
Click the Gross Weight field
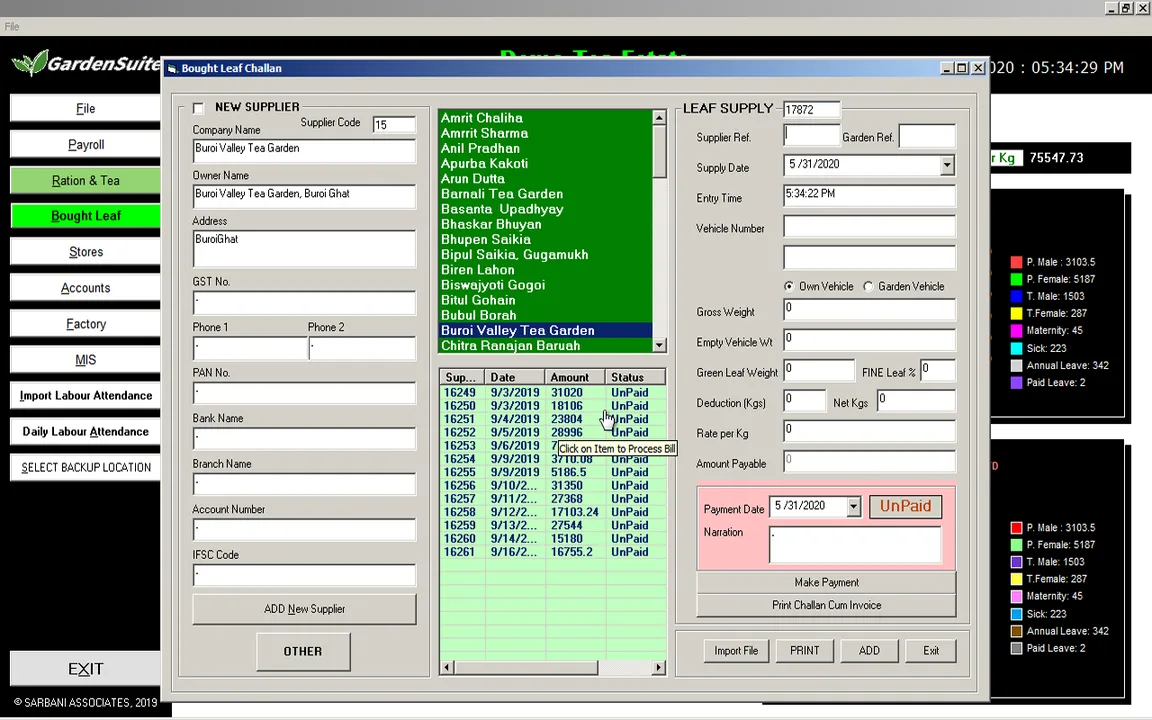[869, 310]
